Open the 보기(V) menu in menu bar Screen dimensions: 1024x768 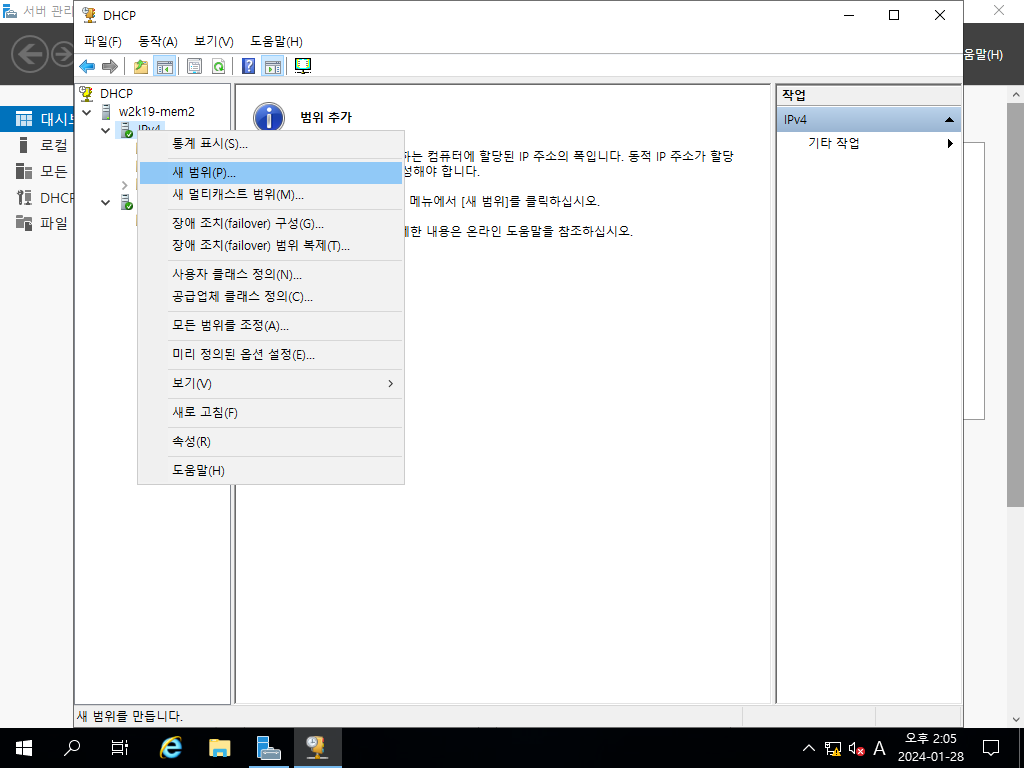pos(214,41)
